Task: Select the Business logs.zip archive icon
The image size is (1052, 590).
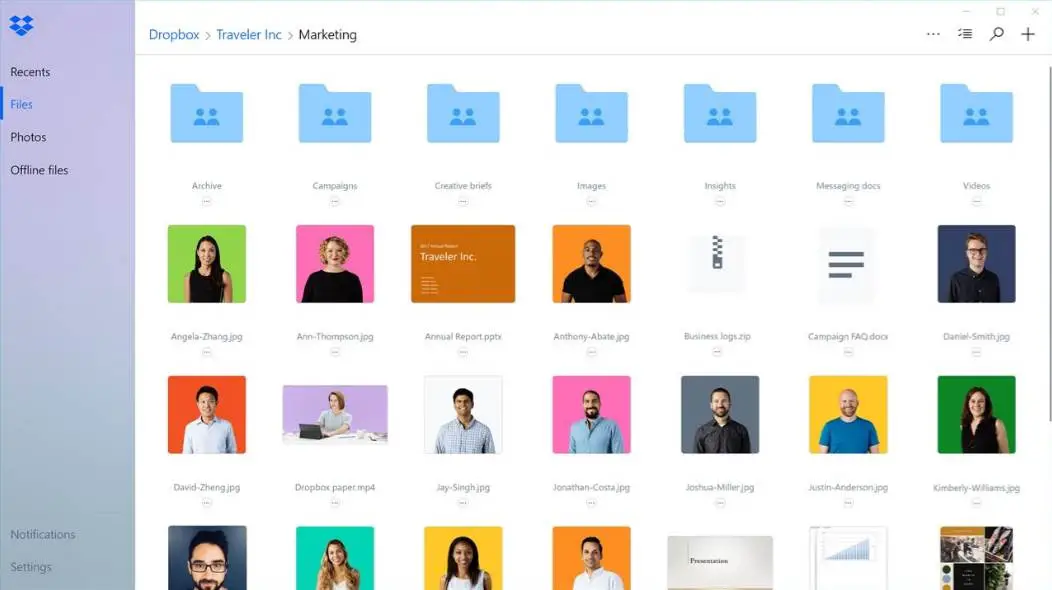Action: [x=717, y=263]
